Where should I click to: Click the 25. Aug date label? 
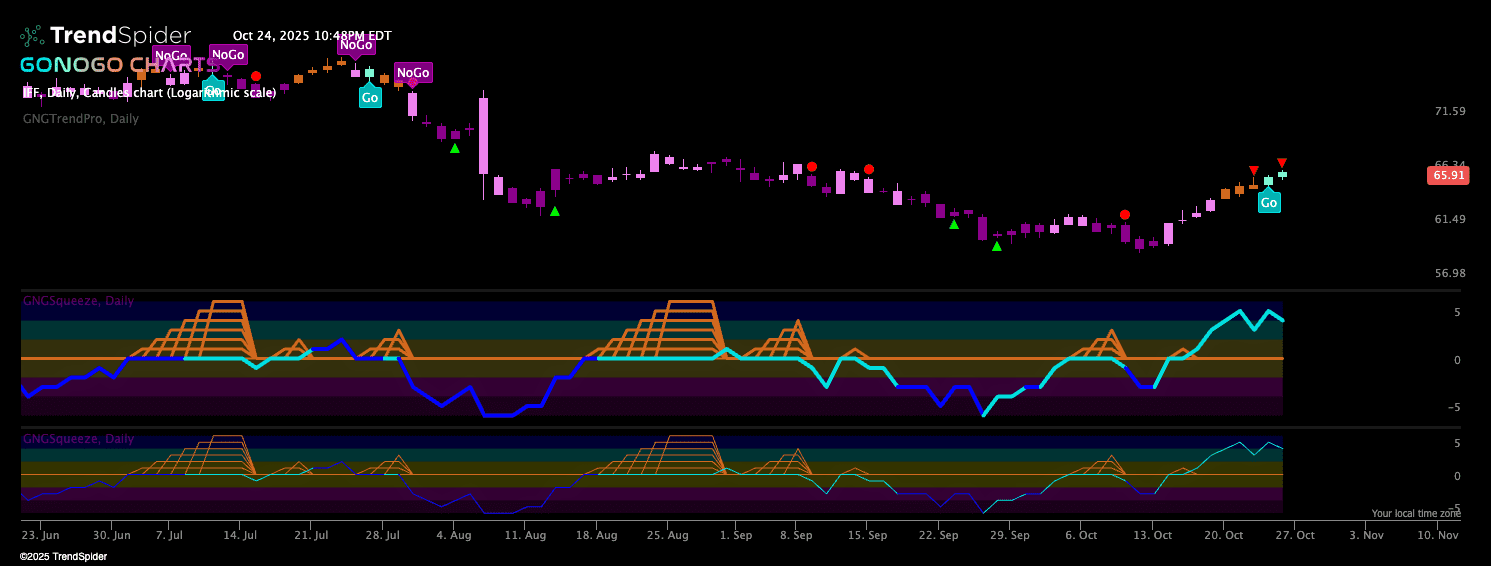pos(667,535)
